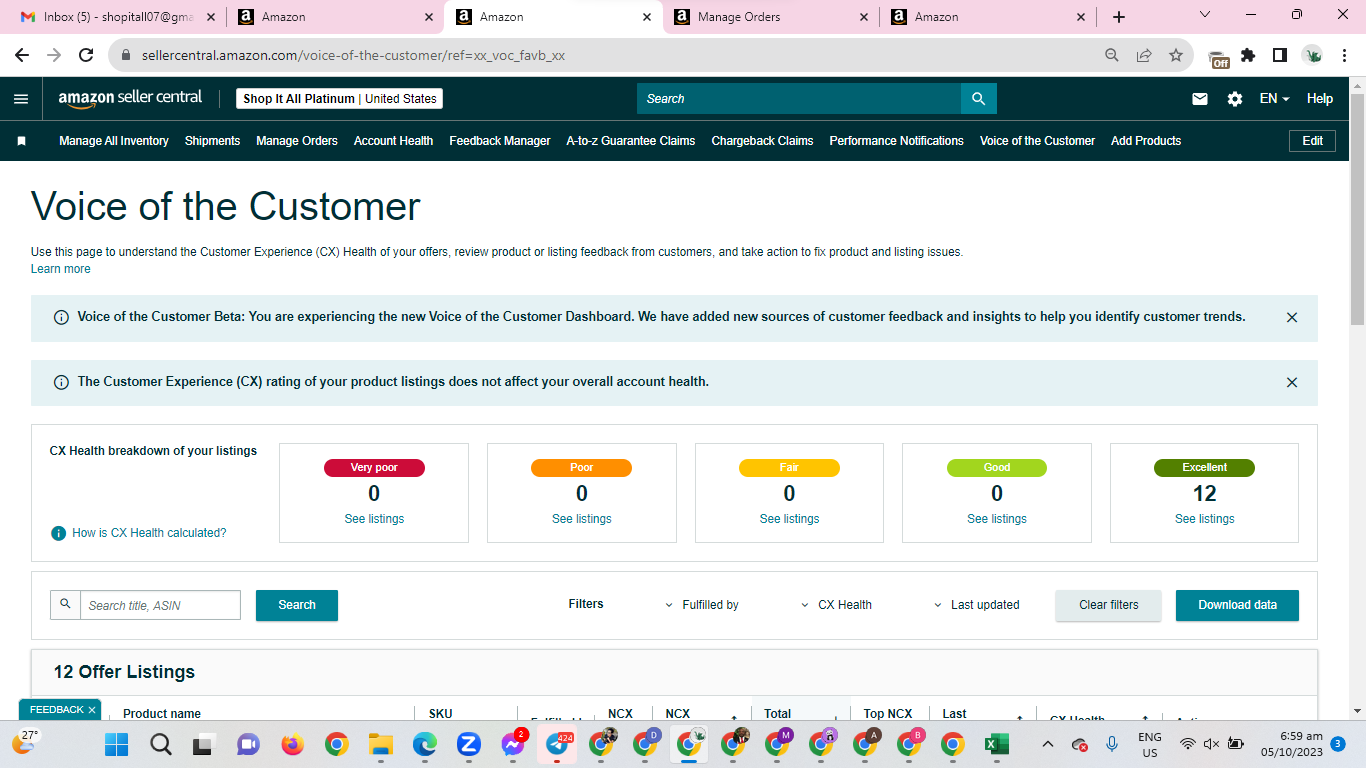Click the teal Search button for listings
The image size is (1366, 768).
click(x=297, y=605)
